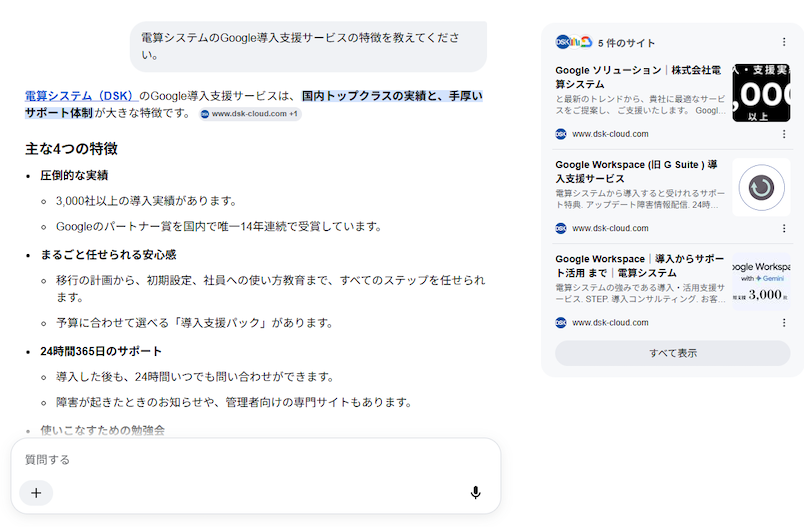This screenshot has width=804, height=527.
Task: Activate the microphone voice input
Action: click(475, 493)
